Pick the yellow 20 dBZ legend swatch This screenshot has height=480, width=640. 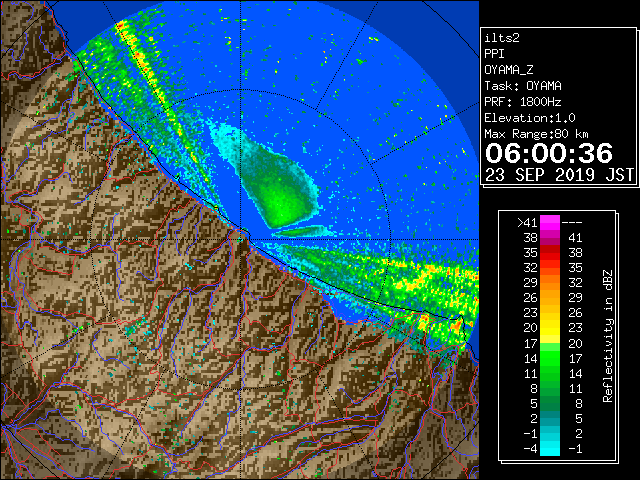(x=550, y=328)
